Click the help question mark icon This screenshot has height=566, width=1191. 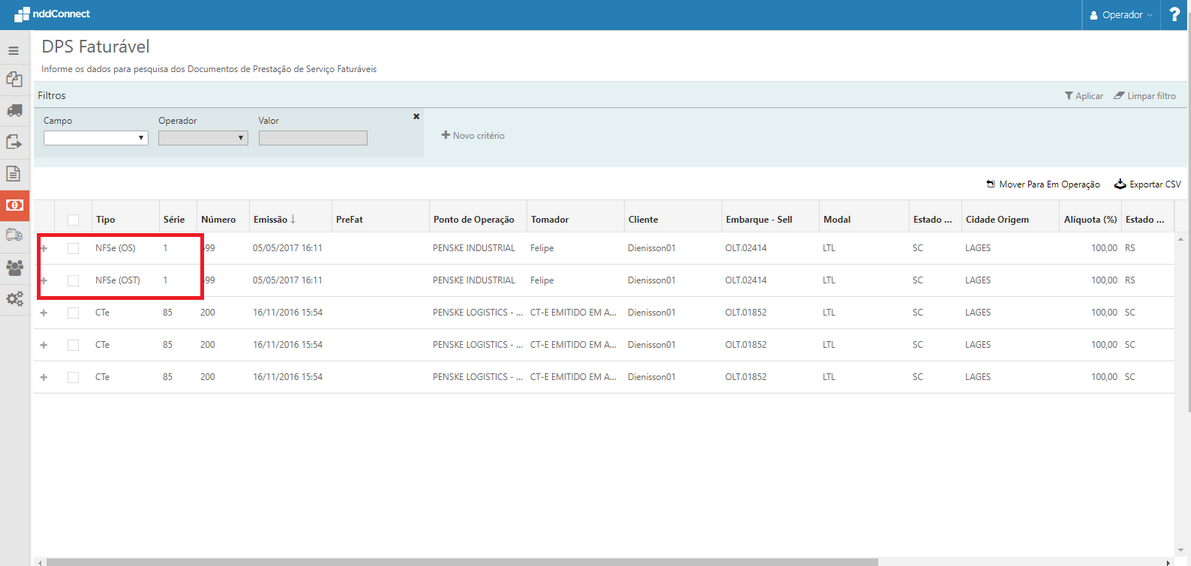coord(1175,15)
